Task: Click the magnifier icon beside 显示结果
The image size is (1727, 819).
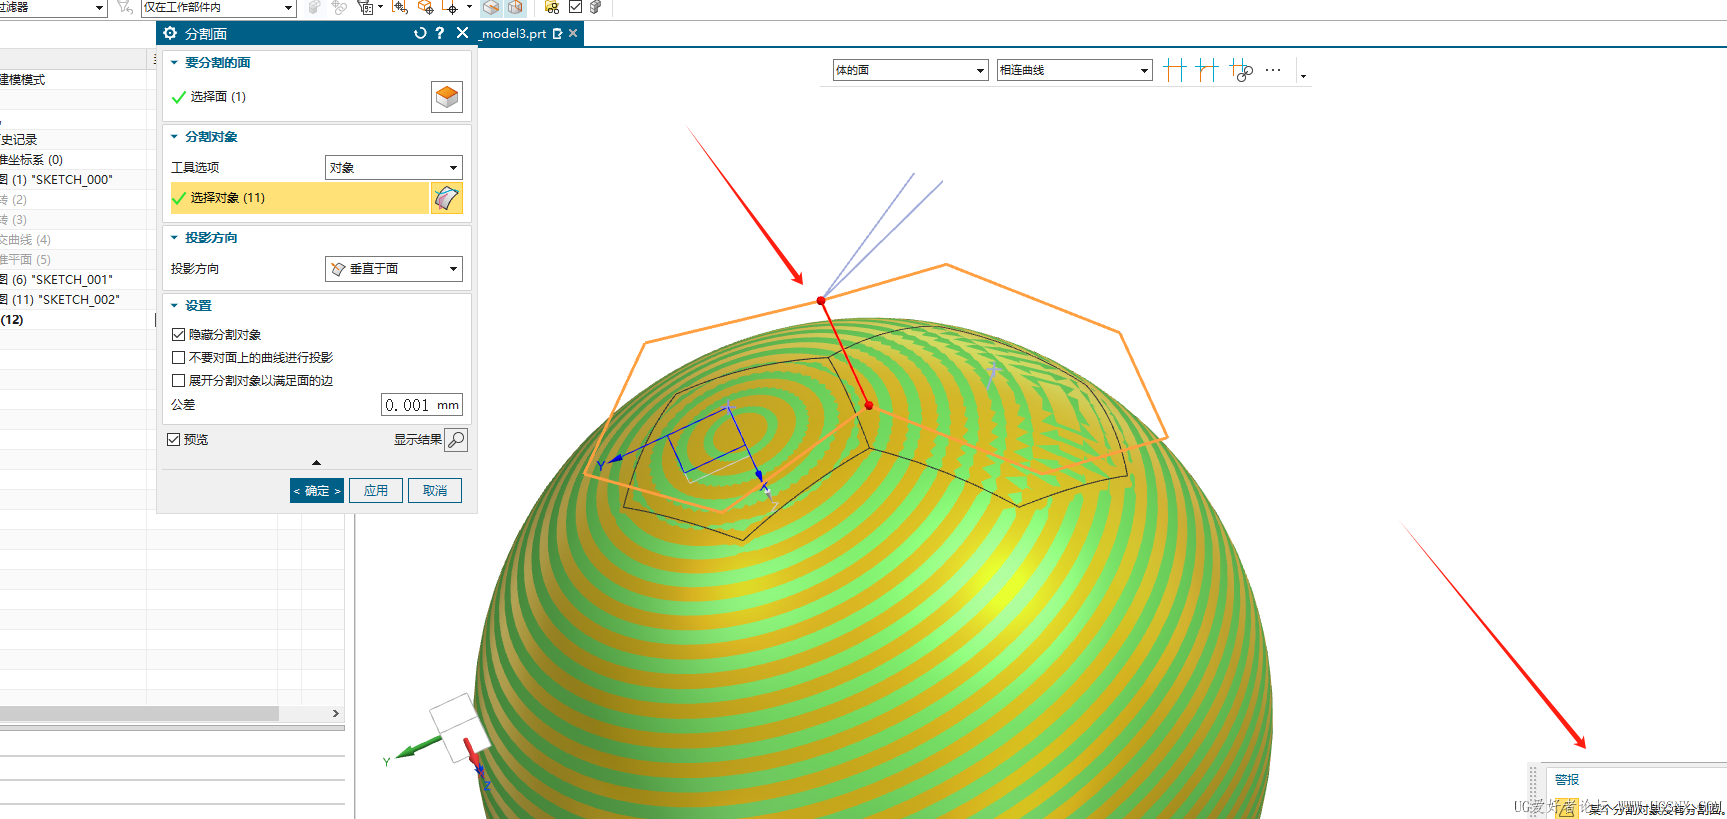Action: point(456,440)
